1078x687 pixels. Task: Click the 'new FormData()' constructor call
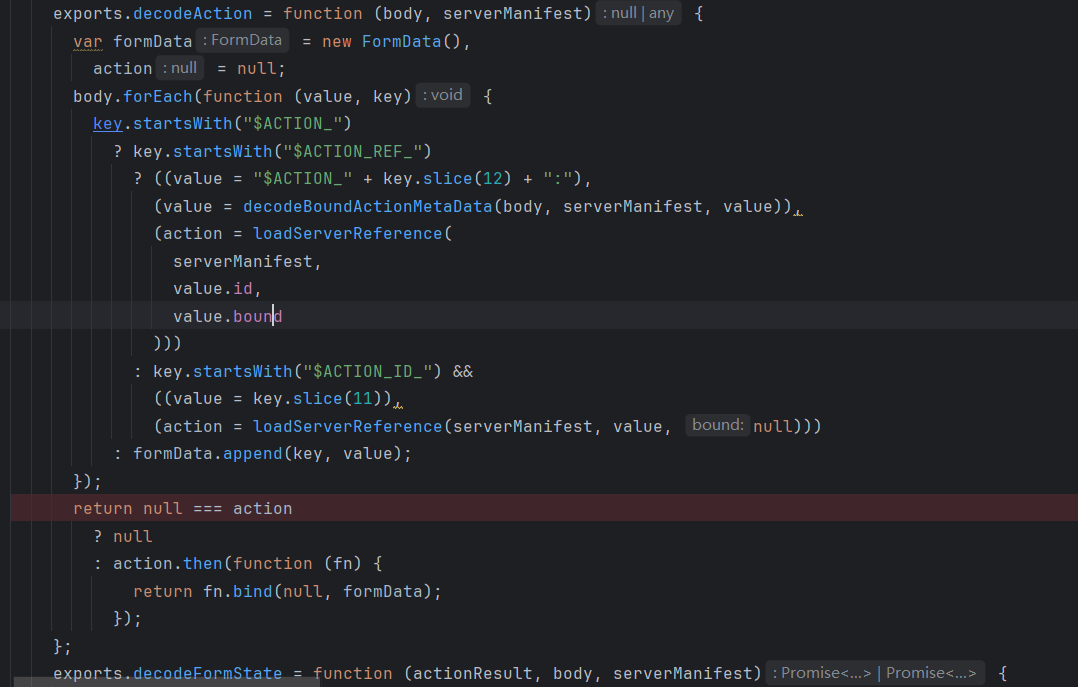point(394,42)
